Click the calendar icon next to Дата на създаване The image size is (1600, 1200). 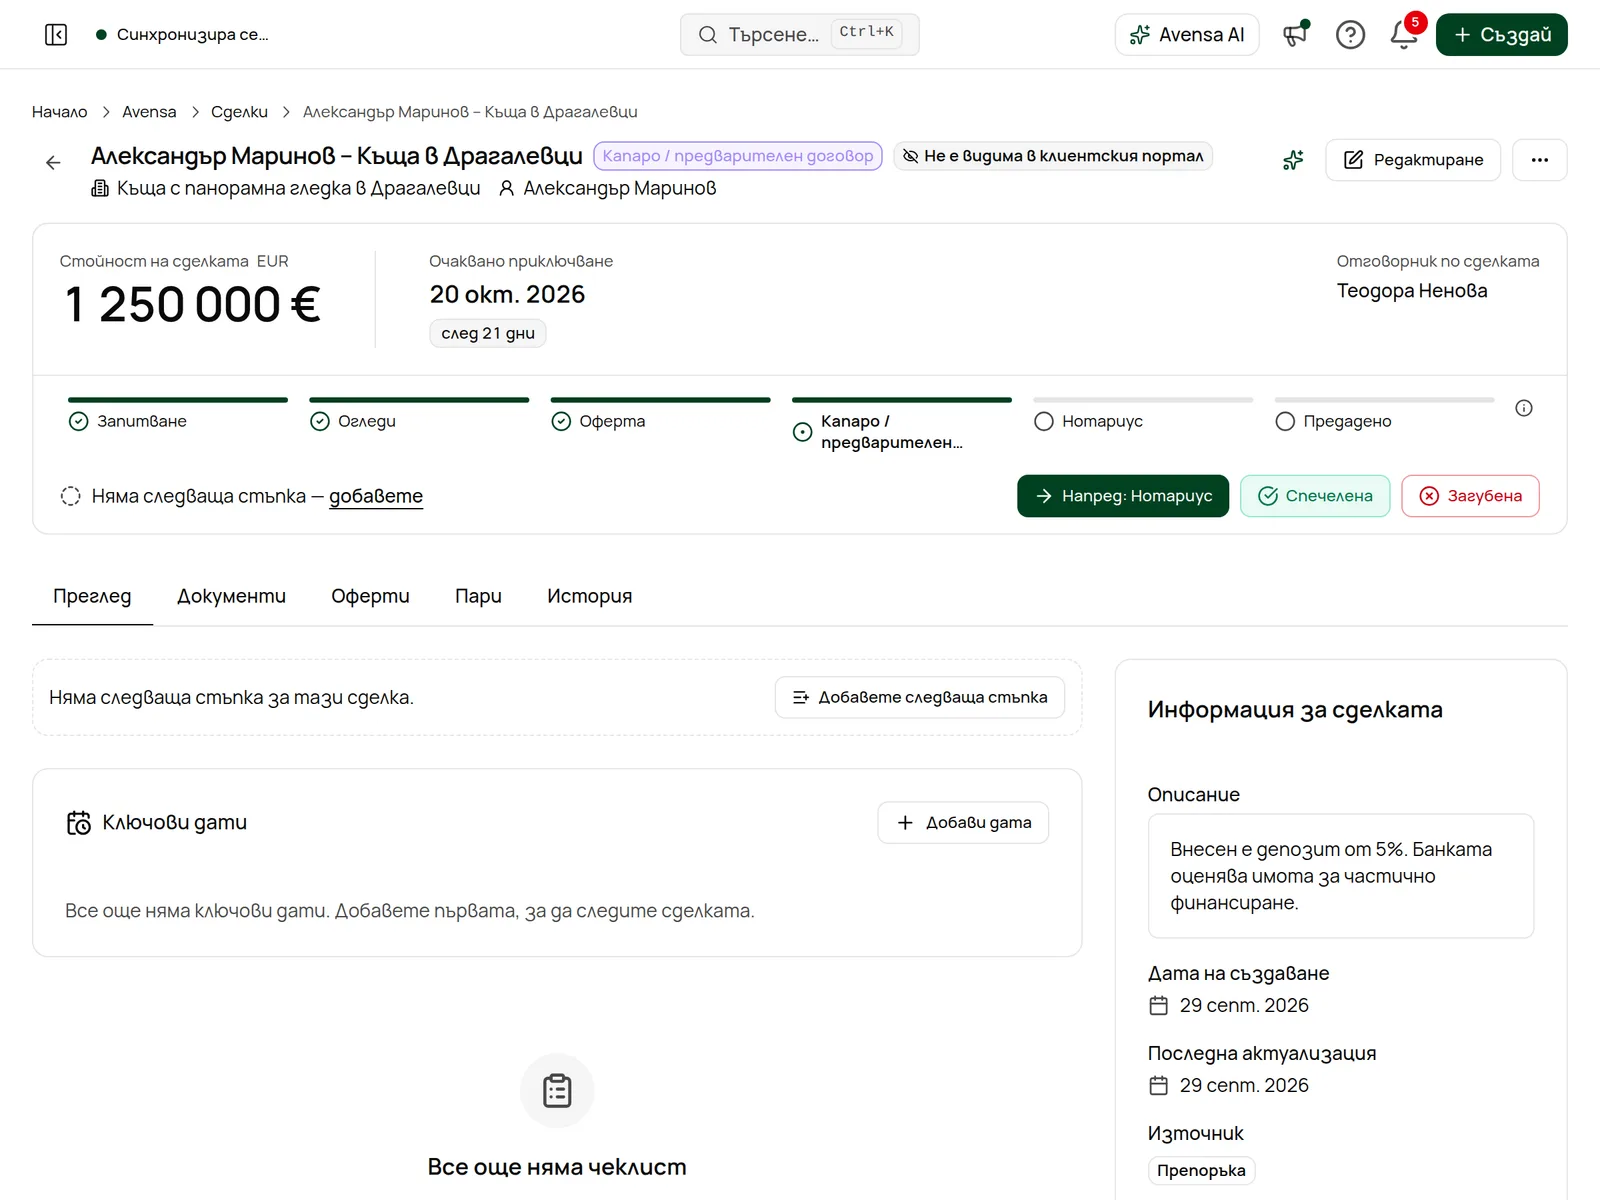point(1158,1005)
